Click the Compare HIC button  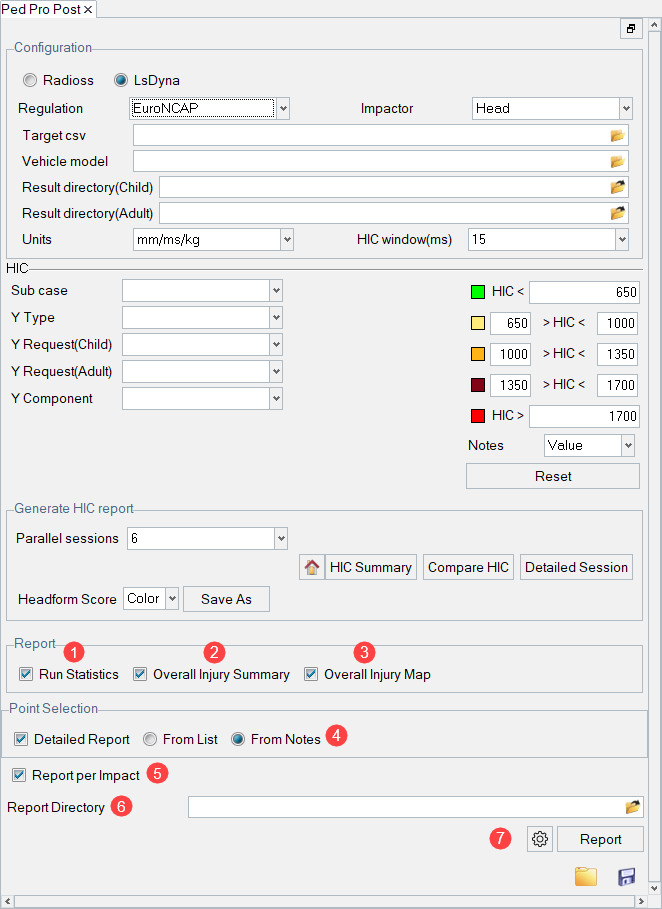(468, 567)
